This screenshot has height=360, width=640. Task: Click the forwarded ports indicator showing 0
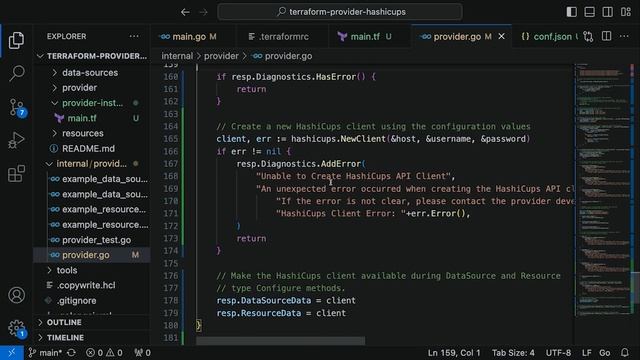142,353
